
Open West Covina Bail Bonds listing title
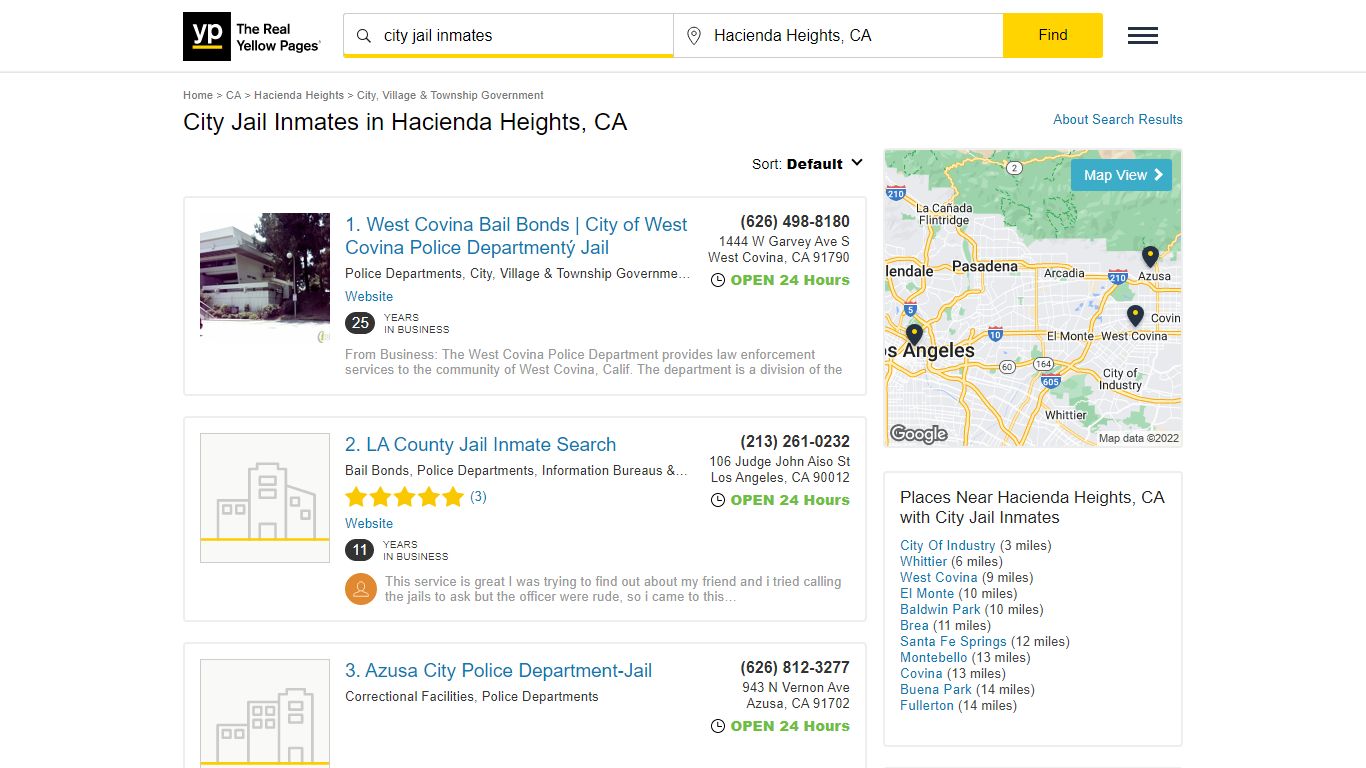tap(516, 236)
